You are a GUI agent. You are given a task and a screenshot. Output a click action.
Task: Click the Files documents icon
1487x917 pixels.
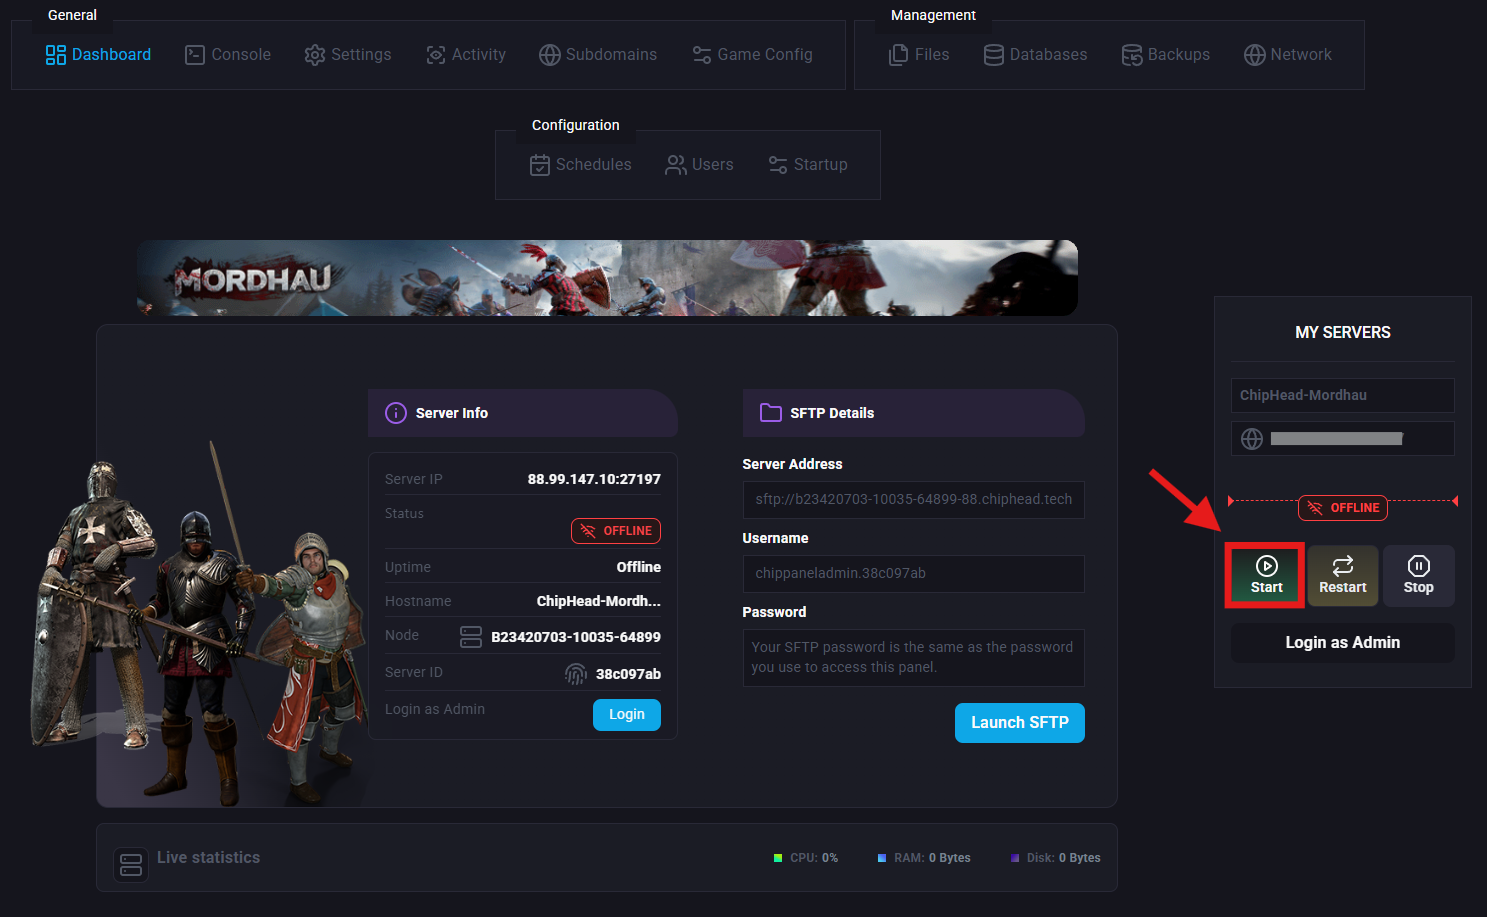point(899,55)
